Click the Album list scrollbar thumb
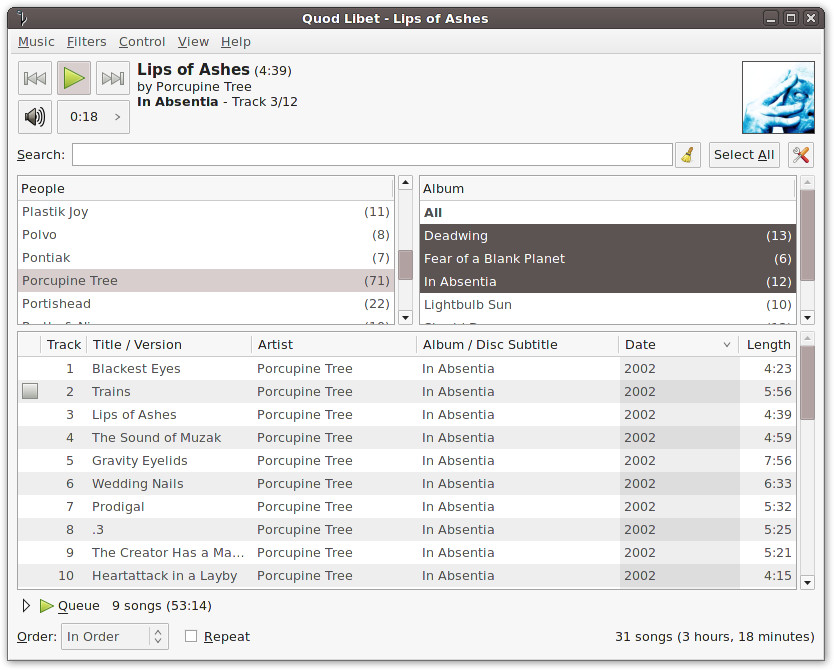The height and width of the screenshot is (670, 834). click(x=807, y=235)
